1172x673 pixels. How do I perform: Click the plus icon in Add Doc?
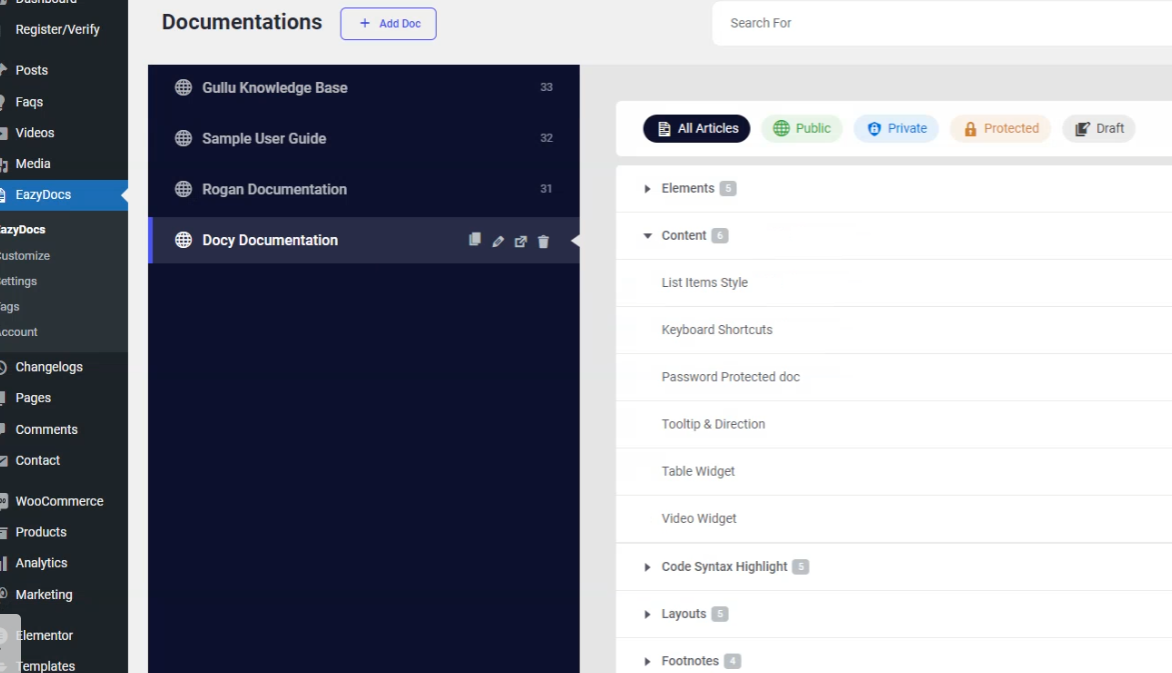point(365,23)
